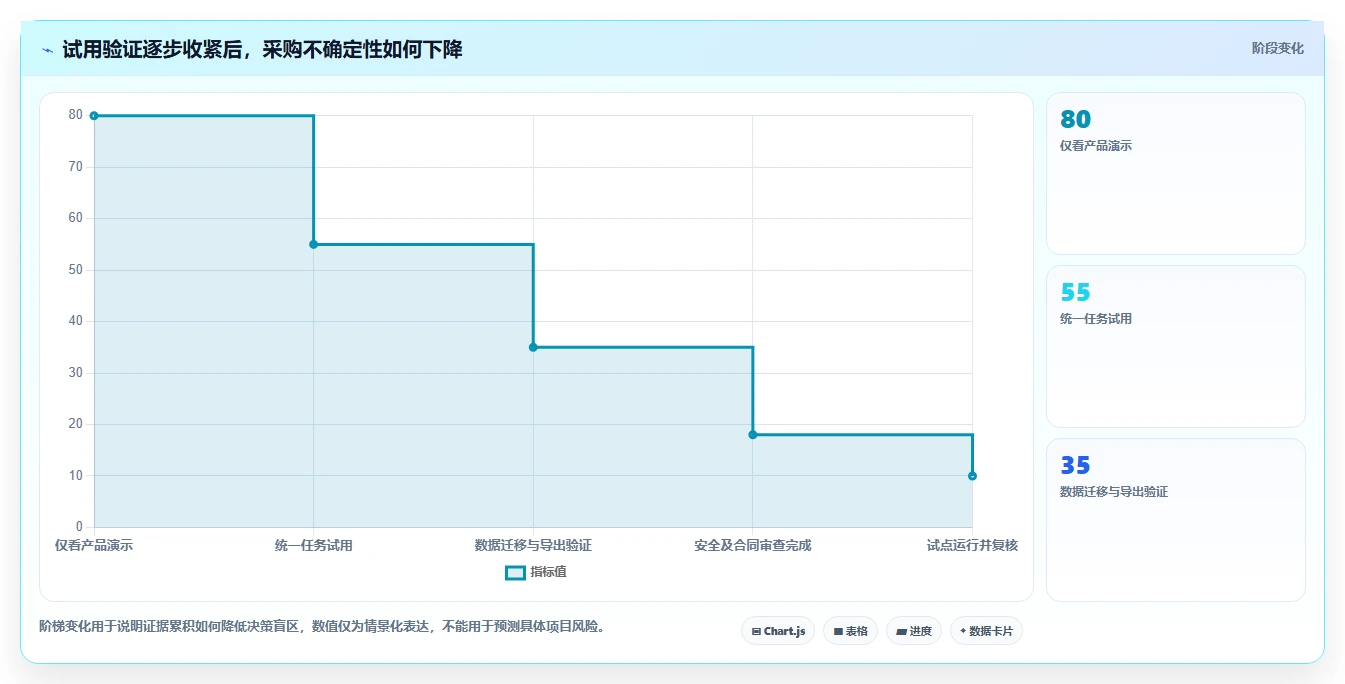Click the 统一任务试用 x-axis label
This screenshot has height=684, width=1345.
313,545
